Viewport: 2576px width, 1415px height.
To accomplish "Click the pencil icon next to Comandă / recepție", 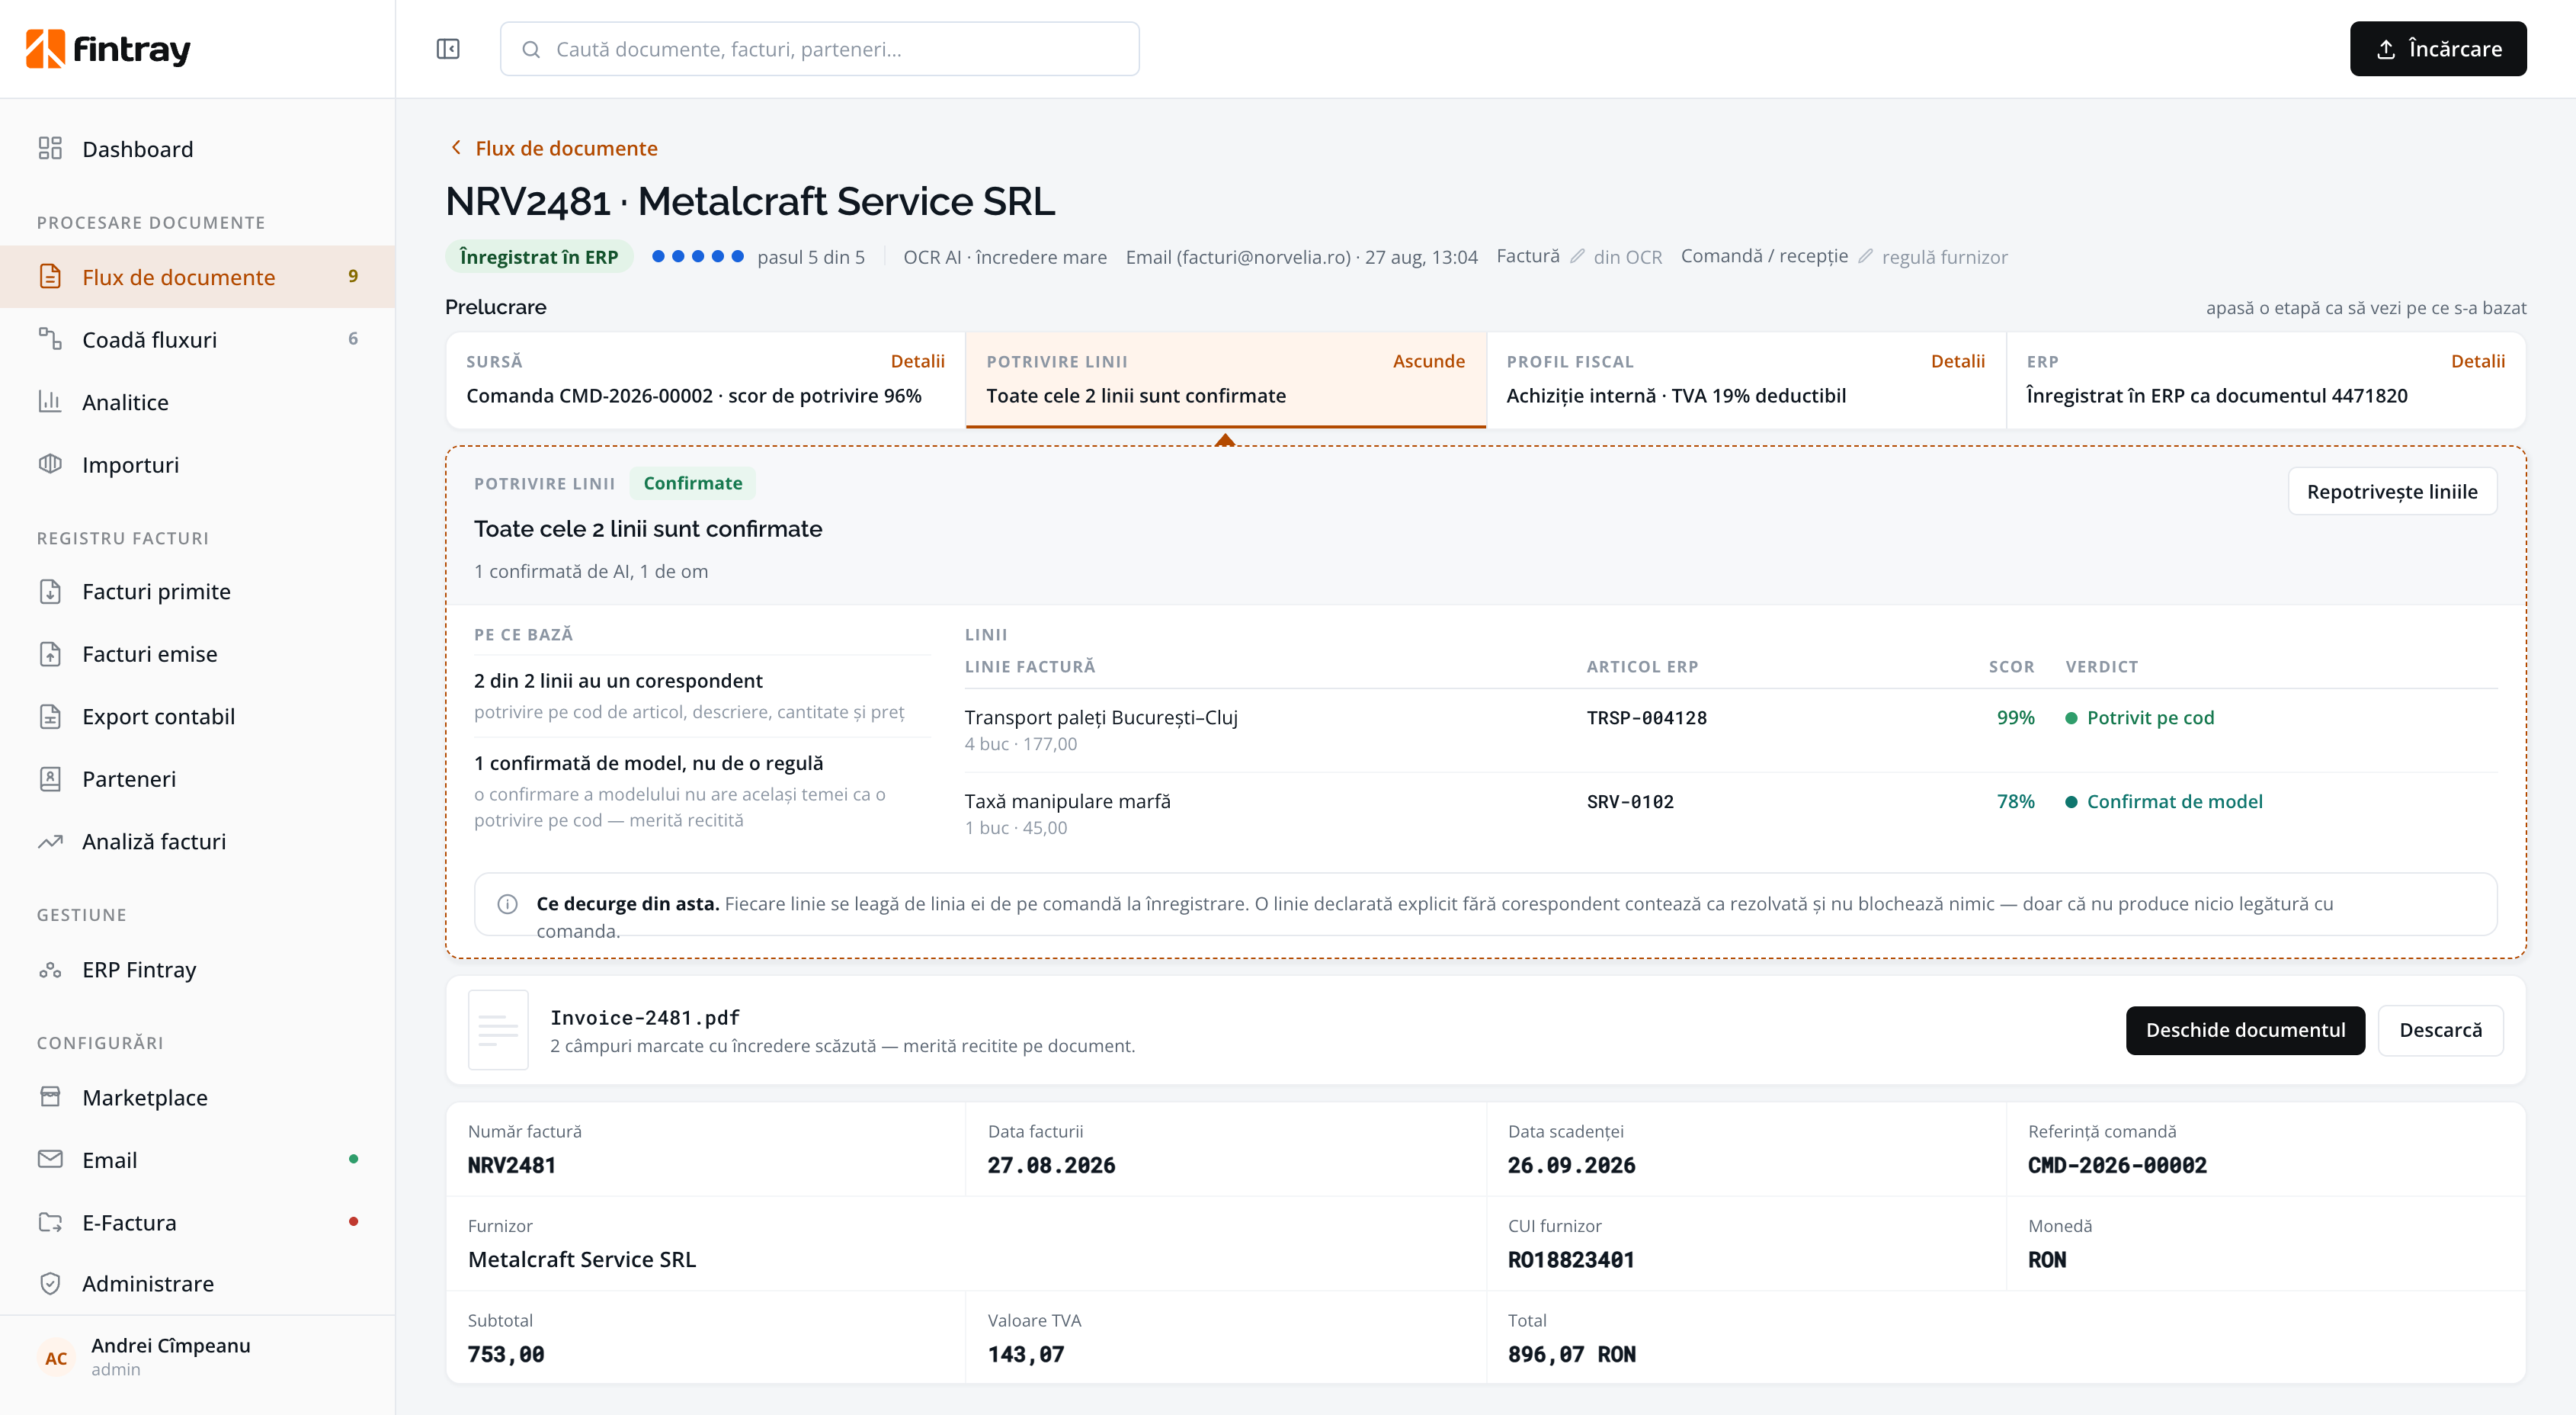I will pyautogui.click(x=1865, y=257).
